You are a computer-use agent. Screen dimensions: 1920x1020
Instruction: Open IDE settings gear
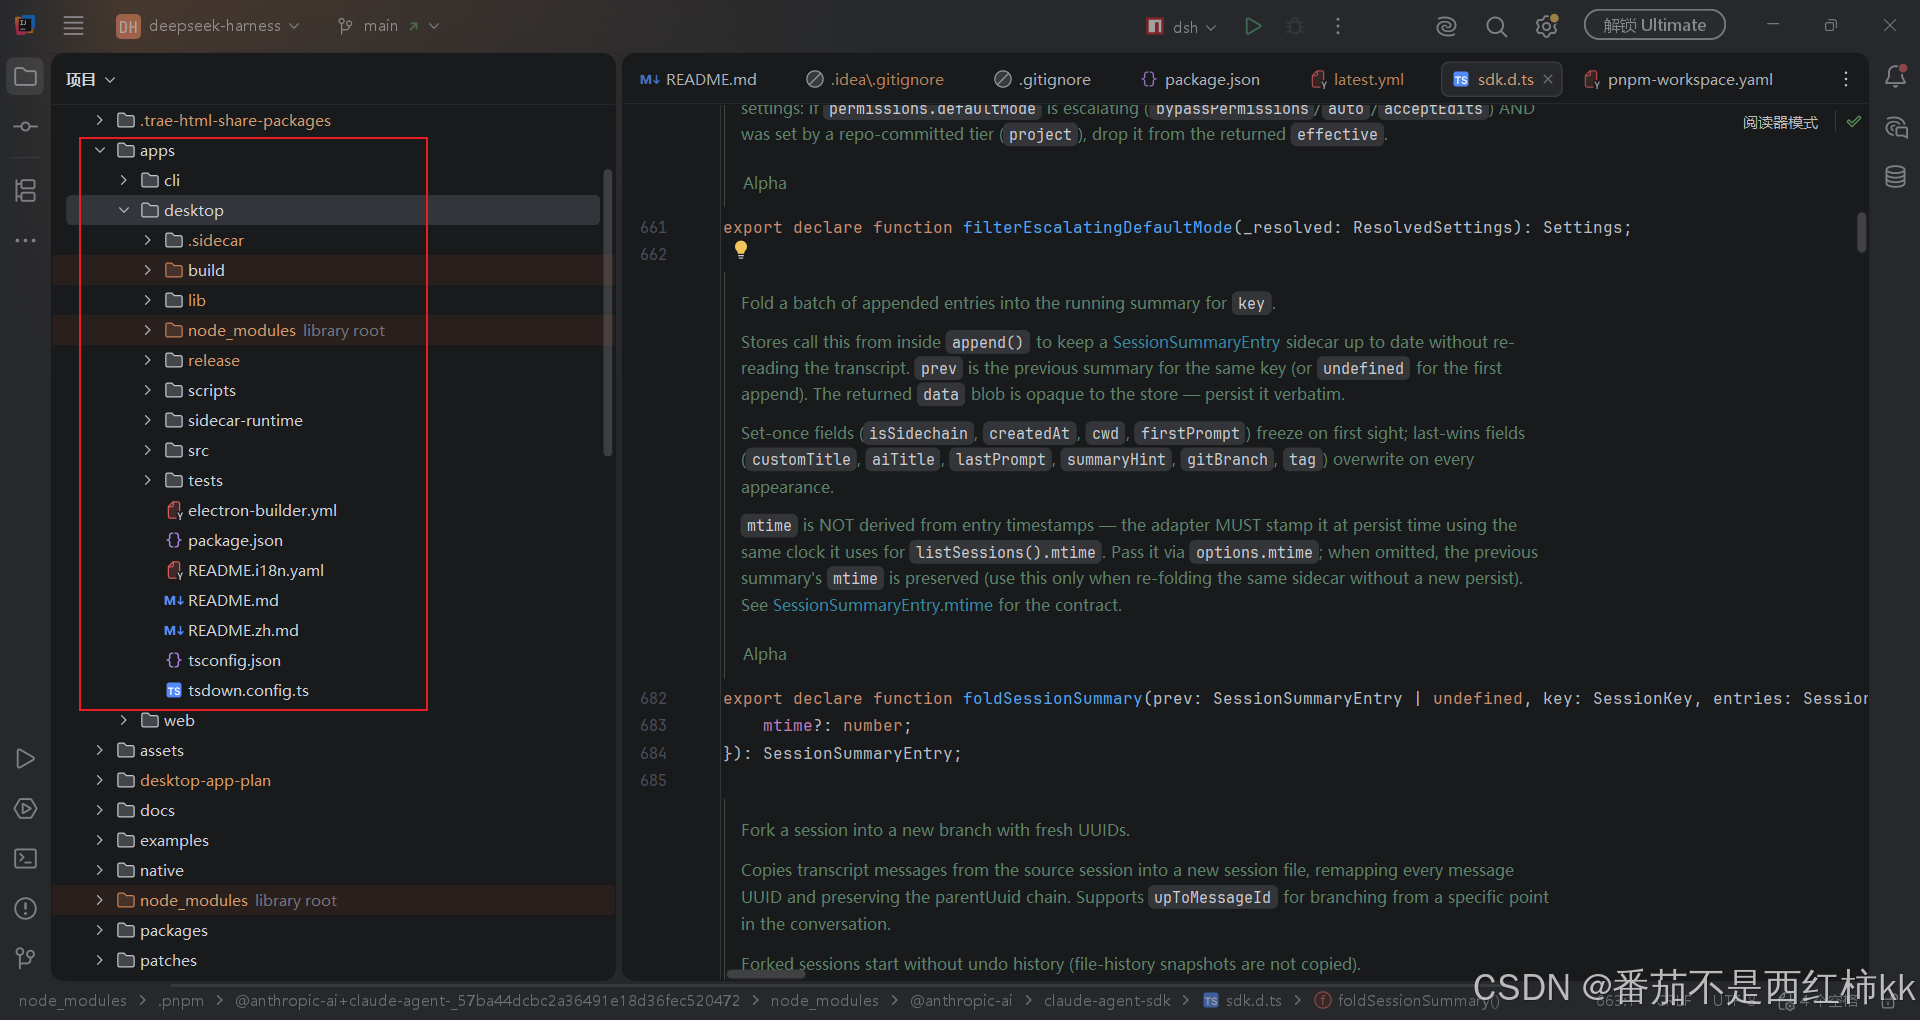click(x=1547, y=26)
